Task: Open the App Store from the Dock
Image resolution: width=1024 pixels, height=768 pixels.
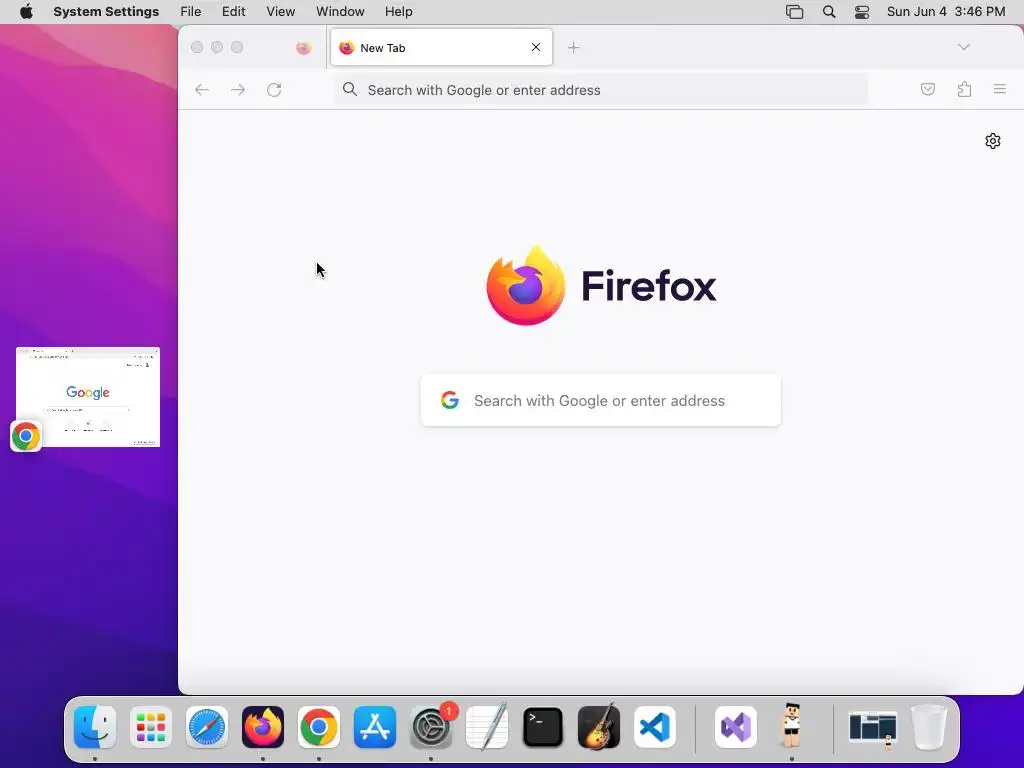Action: coord(375,727)
